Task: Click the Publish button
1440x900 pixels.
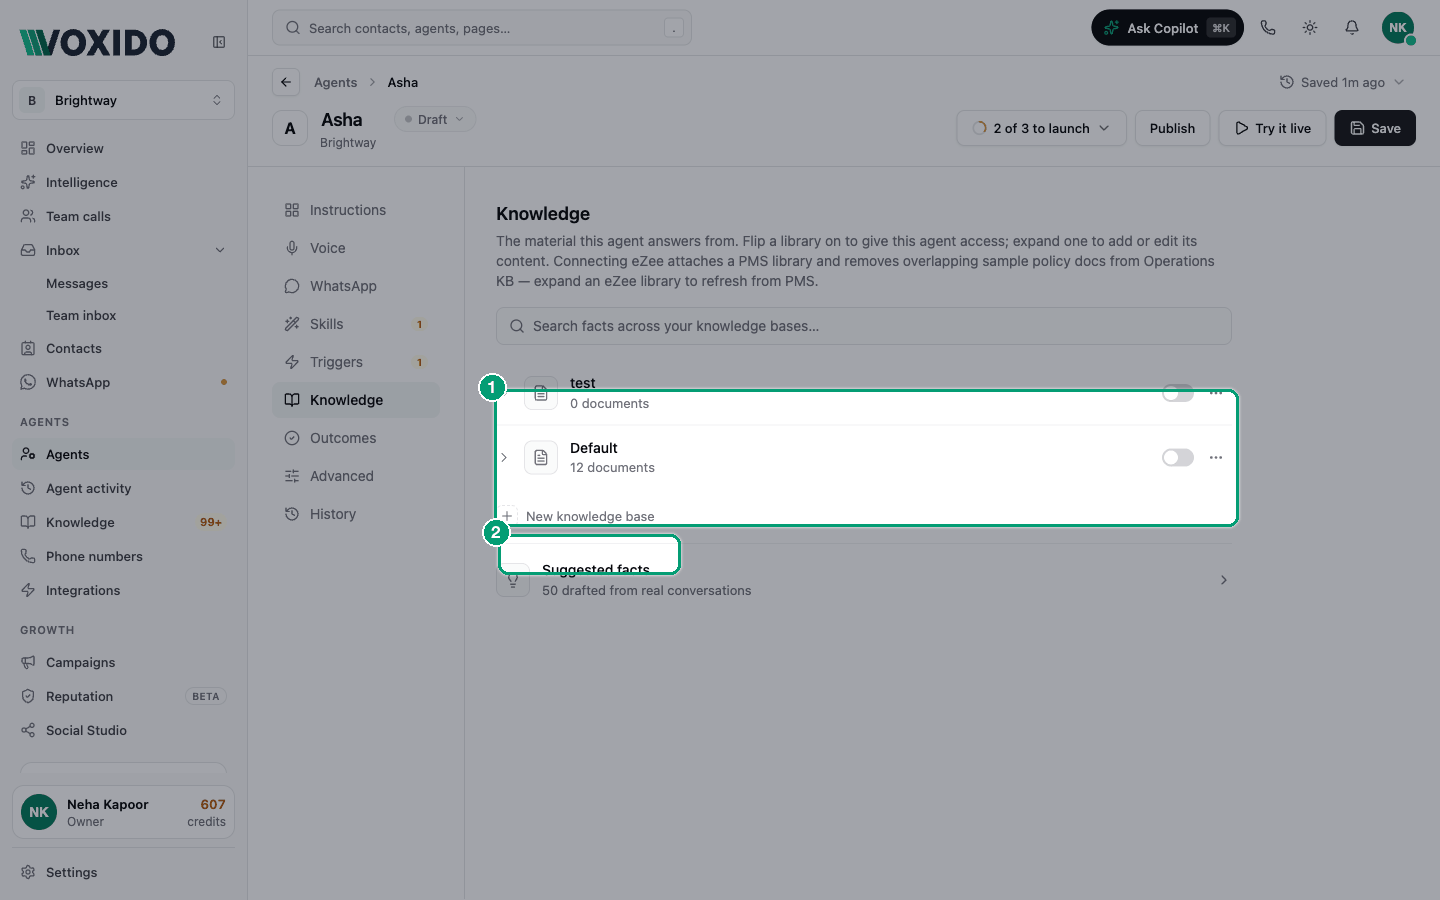Action: pyautogui.click(x=1172, y=128)
